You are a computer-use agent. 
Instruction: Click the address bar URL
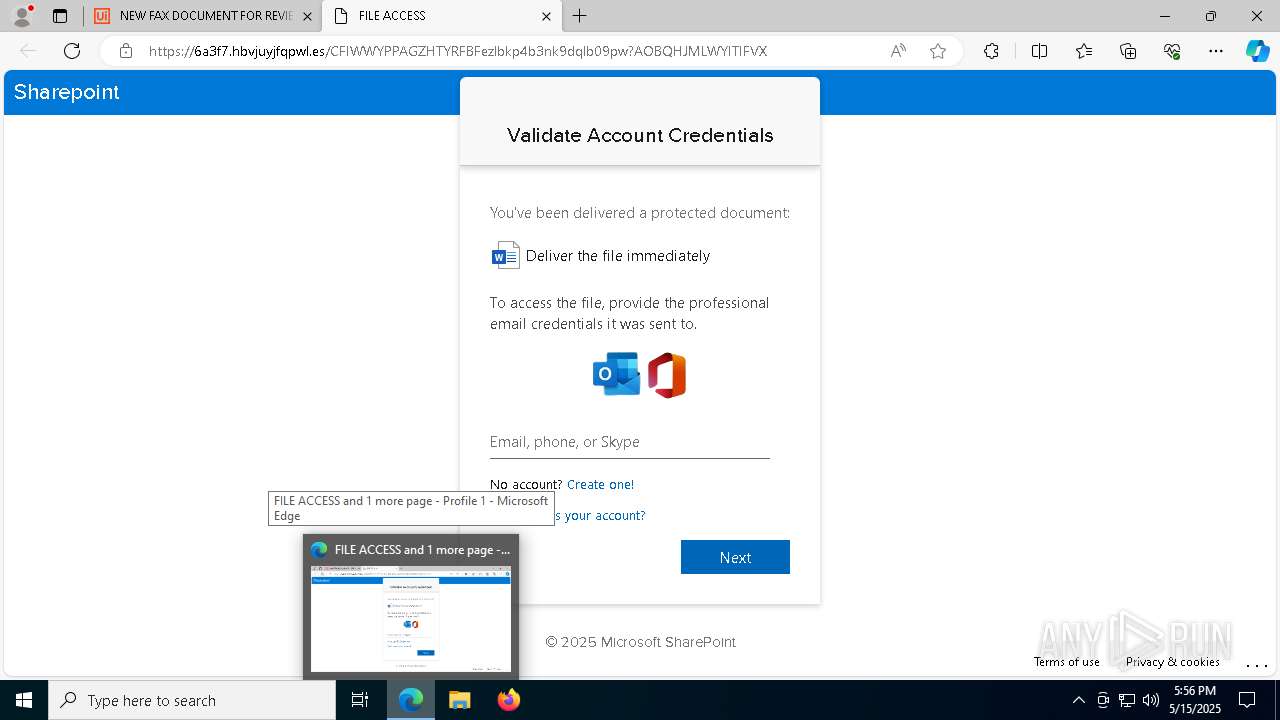tap(458, 51)
